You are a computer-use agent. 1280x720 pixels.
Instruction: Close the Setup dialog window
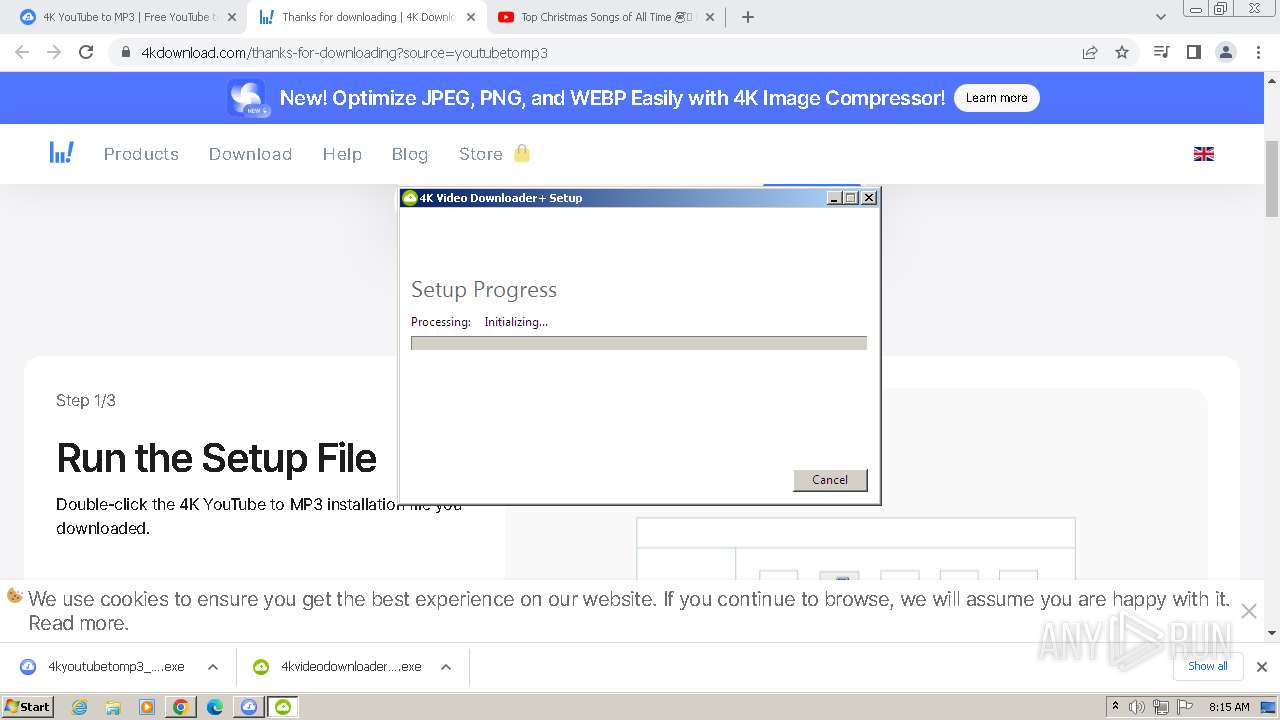[x=869, y=198]
